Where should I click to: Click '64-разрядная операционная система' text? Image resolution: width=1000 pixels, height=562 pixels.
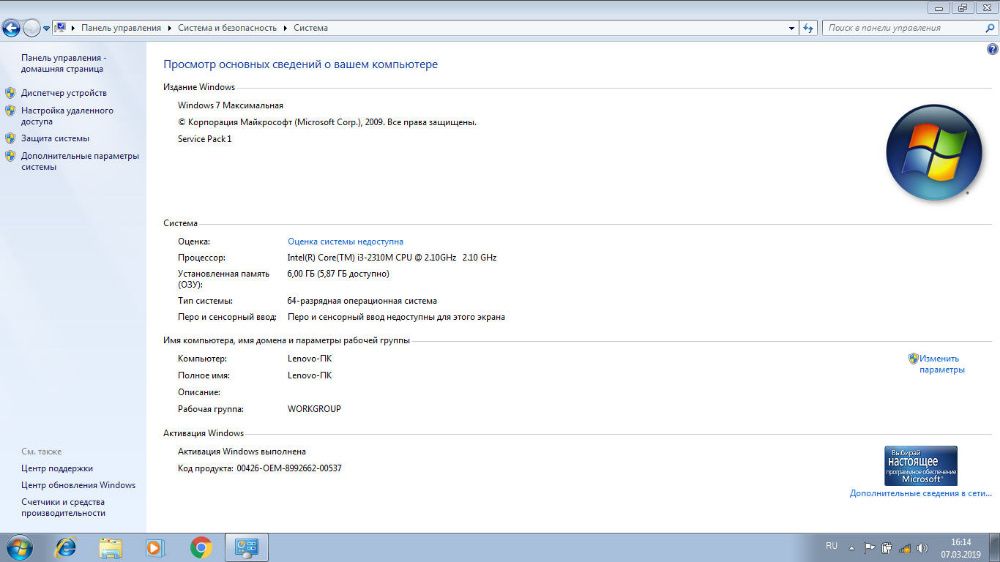362,301
